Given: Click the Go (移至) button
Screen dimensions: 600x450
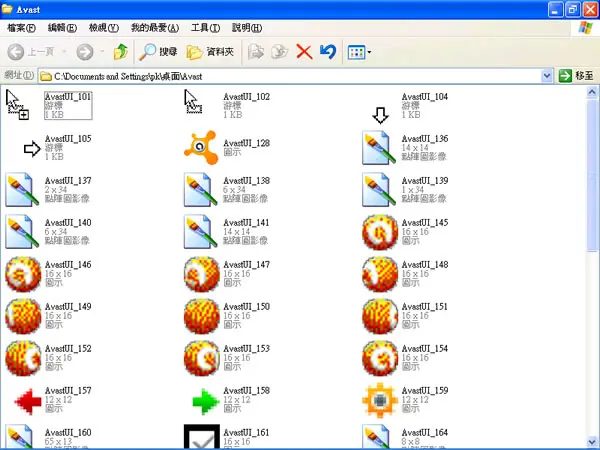Looking at the screenshot, I should click(x=576, y=76).
